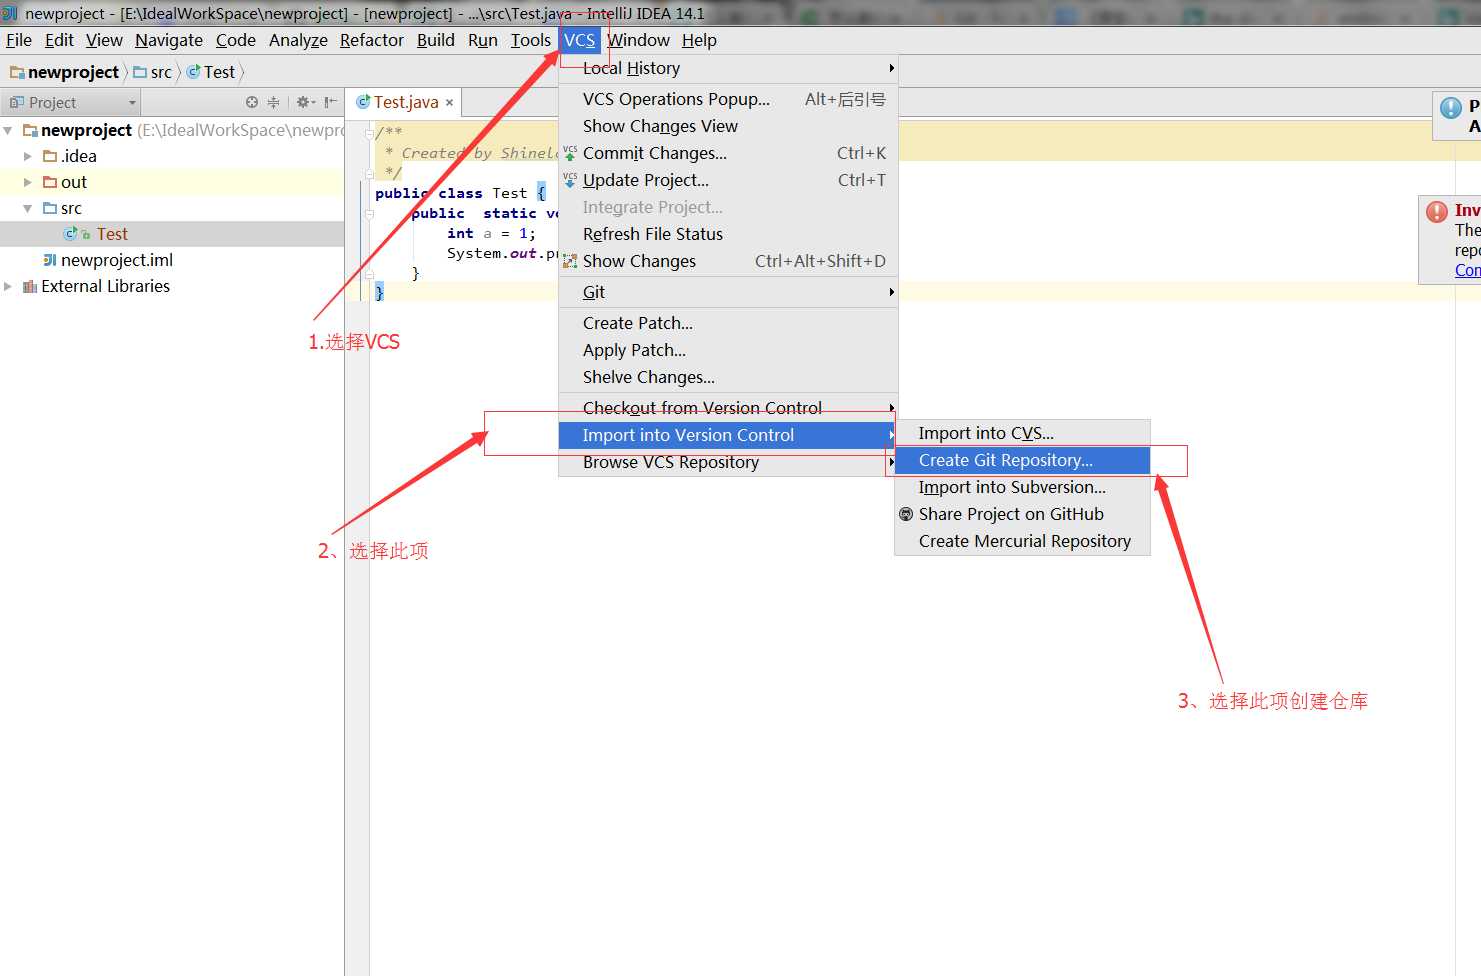Click the out folder icon
This screenshot has width=1481, height=976.
(50, 182)
